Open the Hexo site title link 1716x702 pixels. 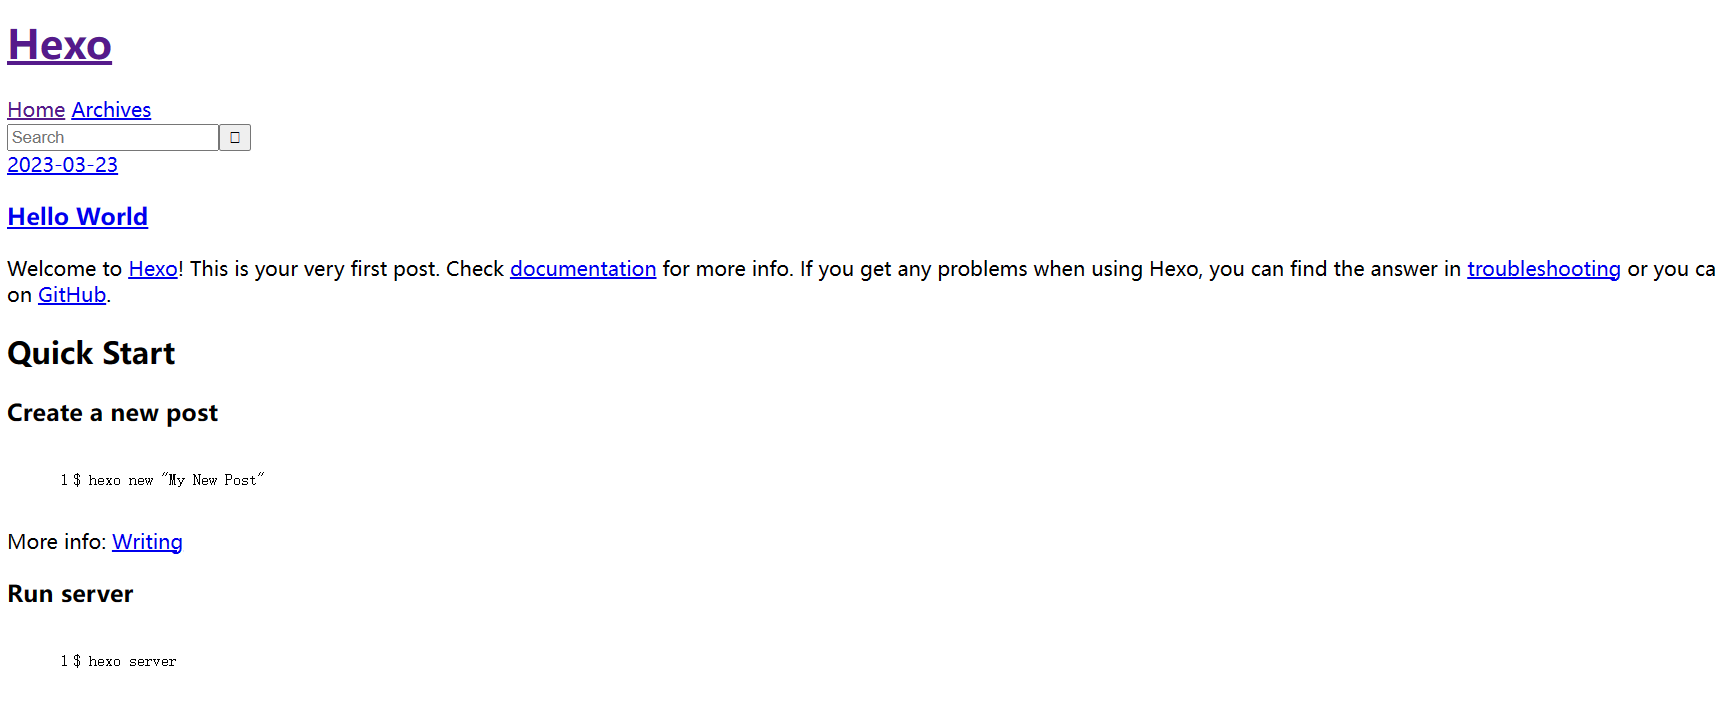coord(60,45)
